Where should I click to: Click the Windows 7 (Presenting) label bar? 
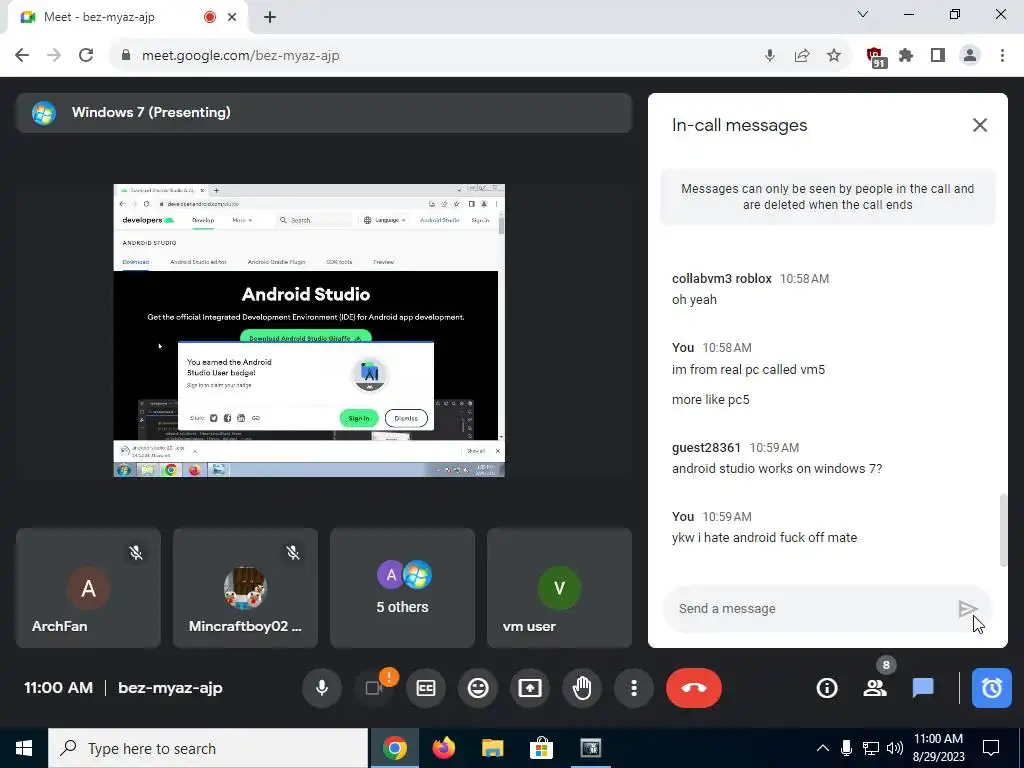tap(324, 112)
